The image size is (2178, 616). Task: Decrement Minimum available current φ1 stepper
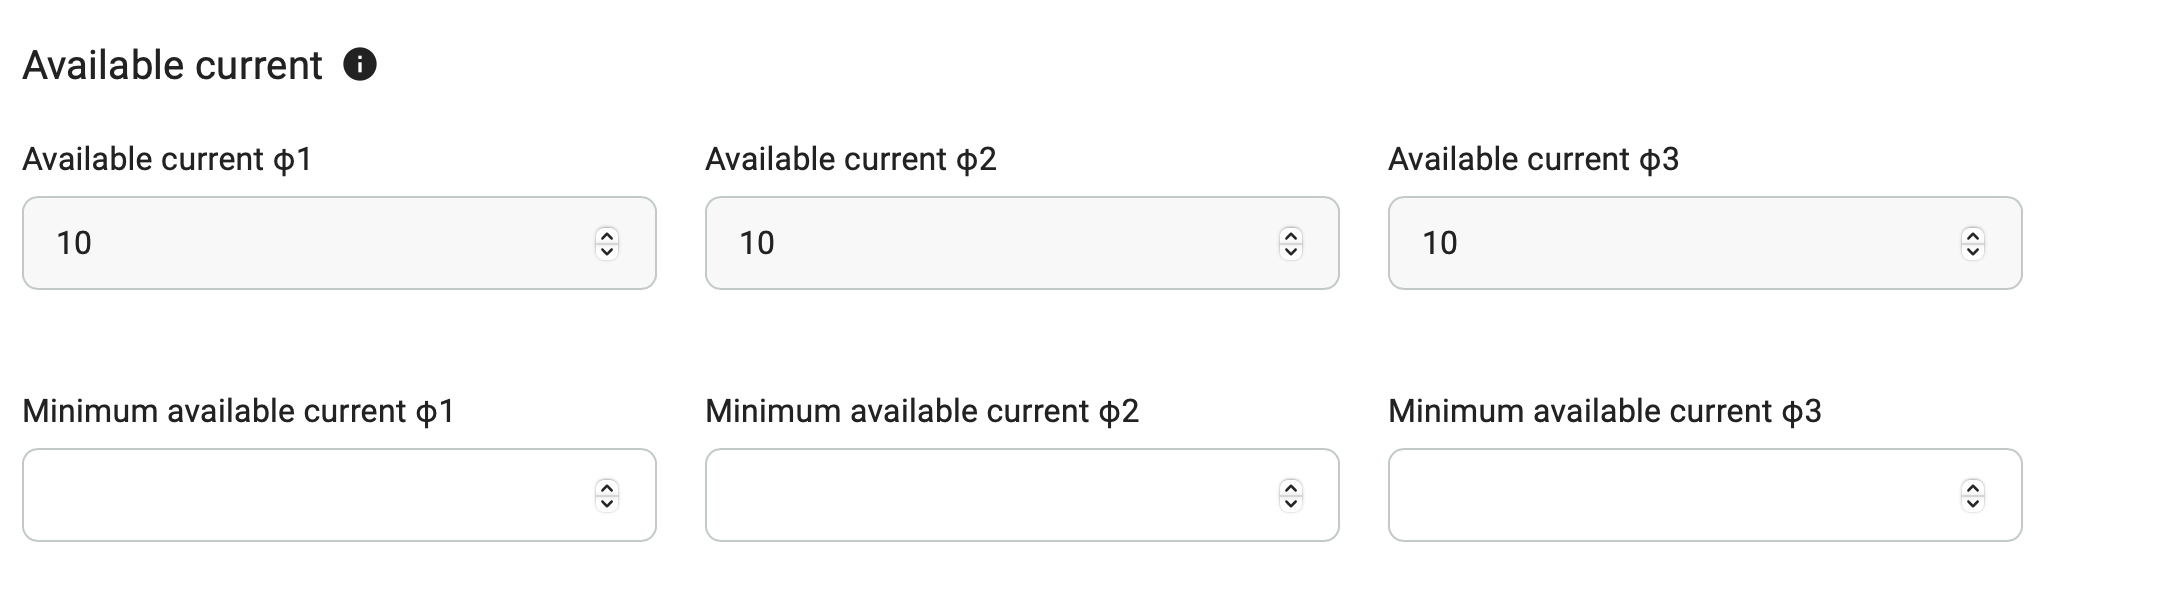pyautogui.click(x=607, y=503)
